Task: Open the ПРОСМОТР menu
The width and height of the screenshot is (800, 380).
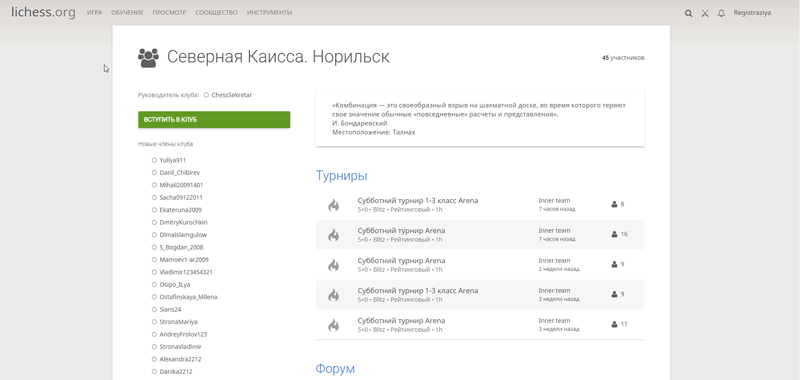Action: click(169, 13)
